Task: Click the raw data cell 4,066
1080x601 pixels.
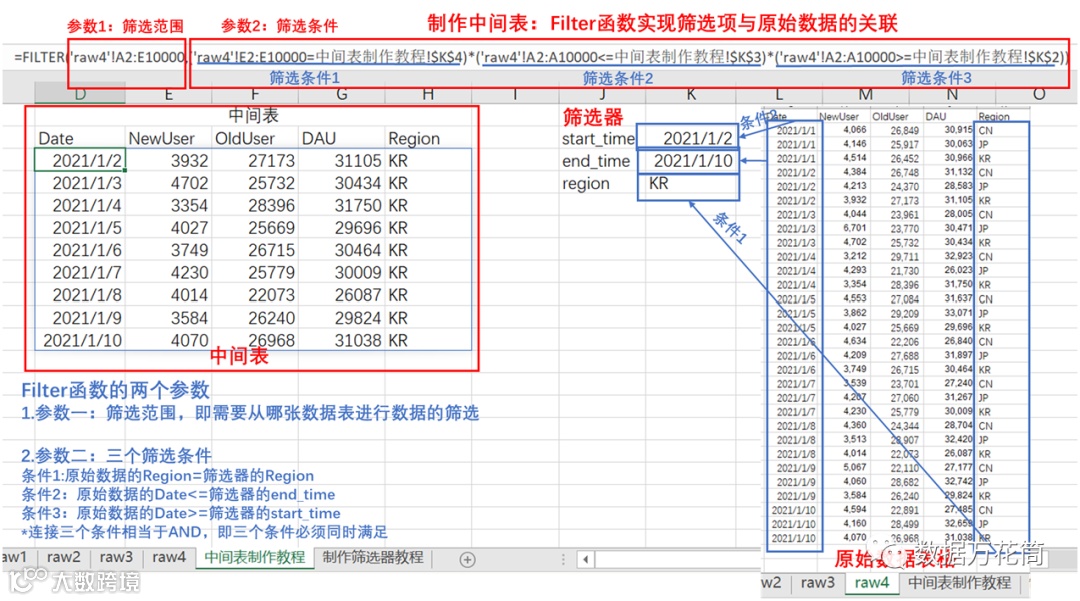Action: coord(854,129)
